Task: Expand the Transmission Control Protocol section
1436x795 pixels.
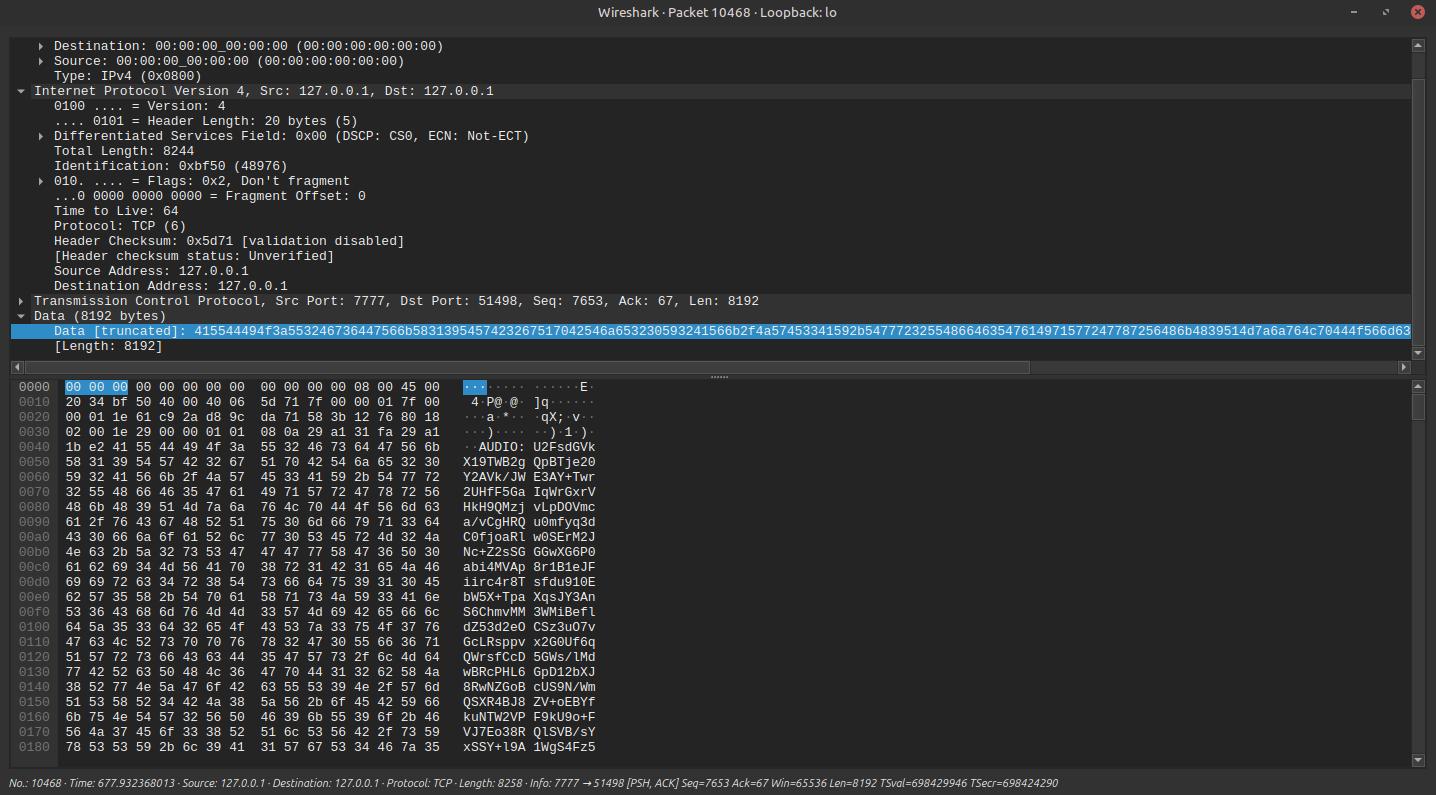Action: (21, 301)
